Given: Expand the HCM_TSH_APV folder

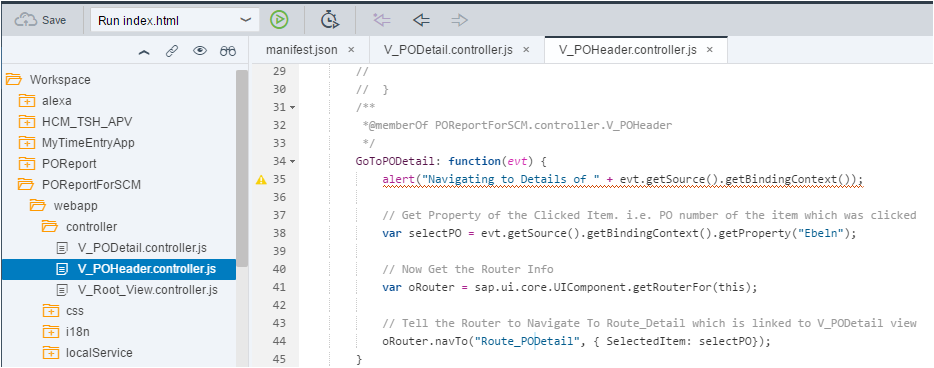Looking at the screenshot, I should tap(27, 121).
